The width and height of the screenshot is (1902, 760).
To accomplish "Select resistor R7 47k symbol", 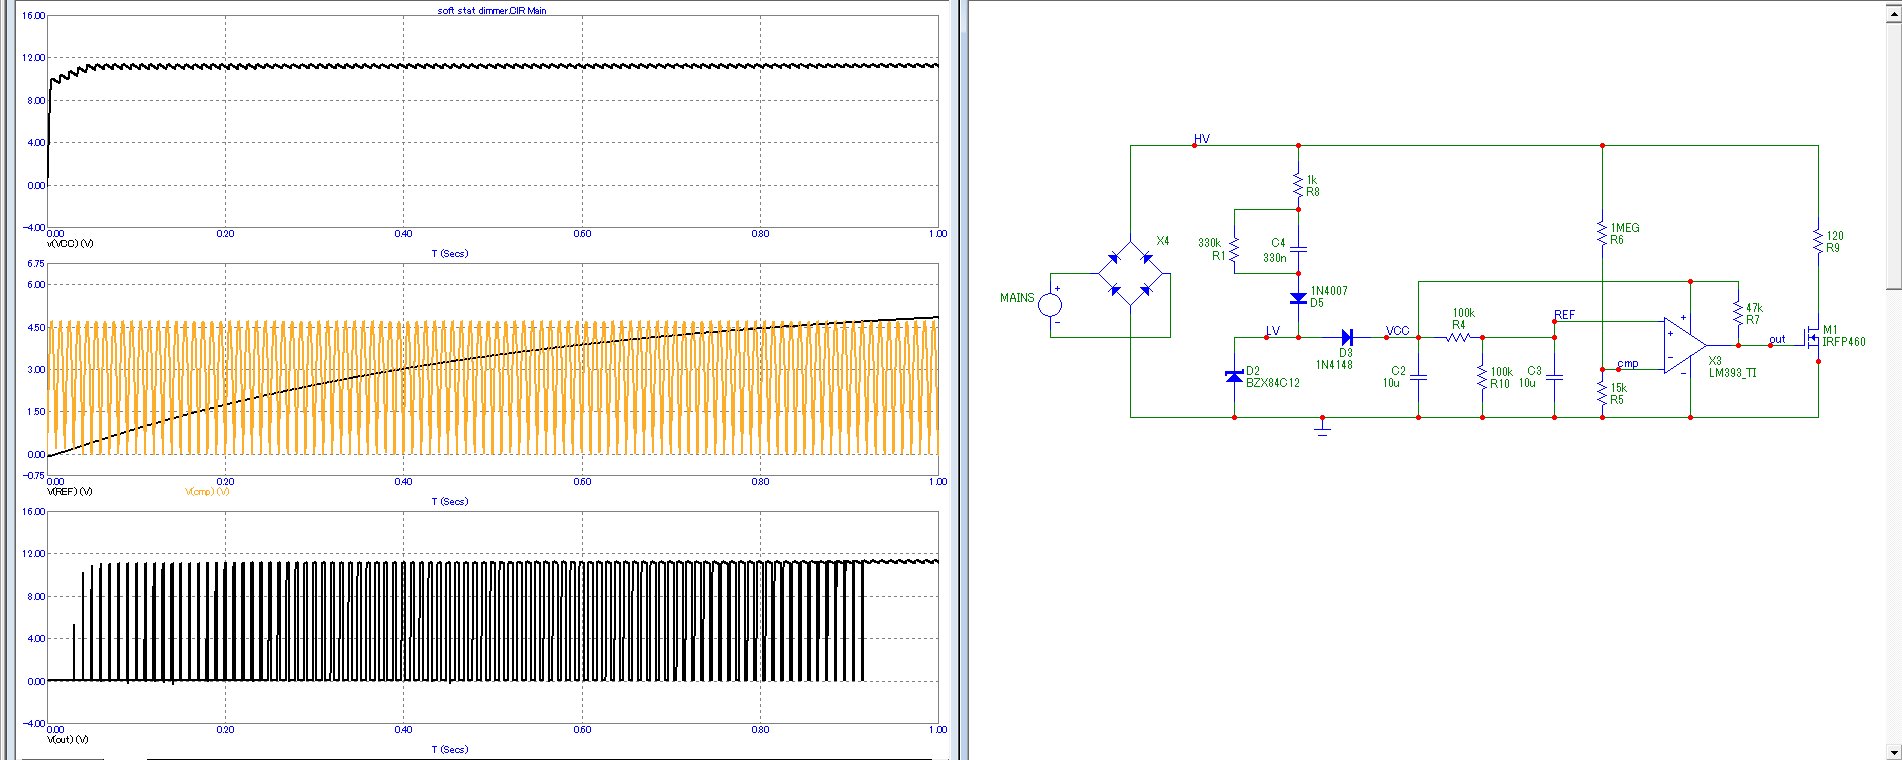I will pyautogui.click(x=1738, y=313).
